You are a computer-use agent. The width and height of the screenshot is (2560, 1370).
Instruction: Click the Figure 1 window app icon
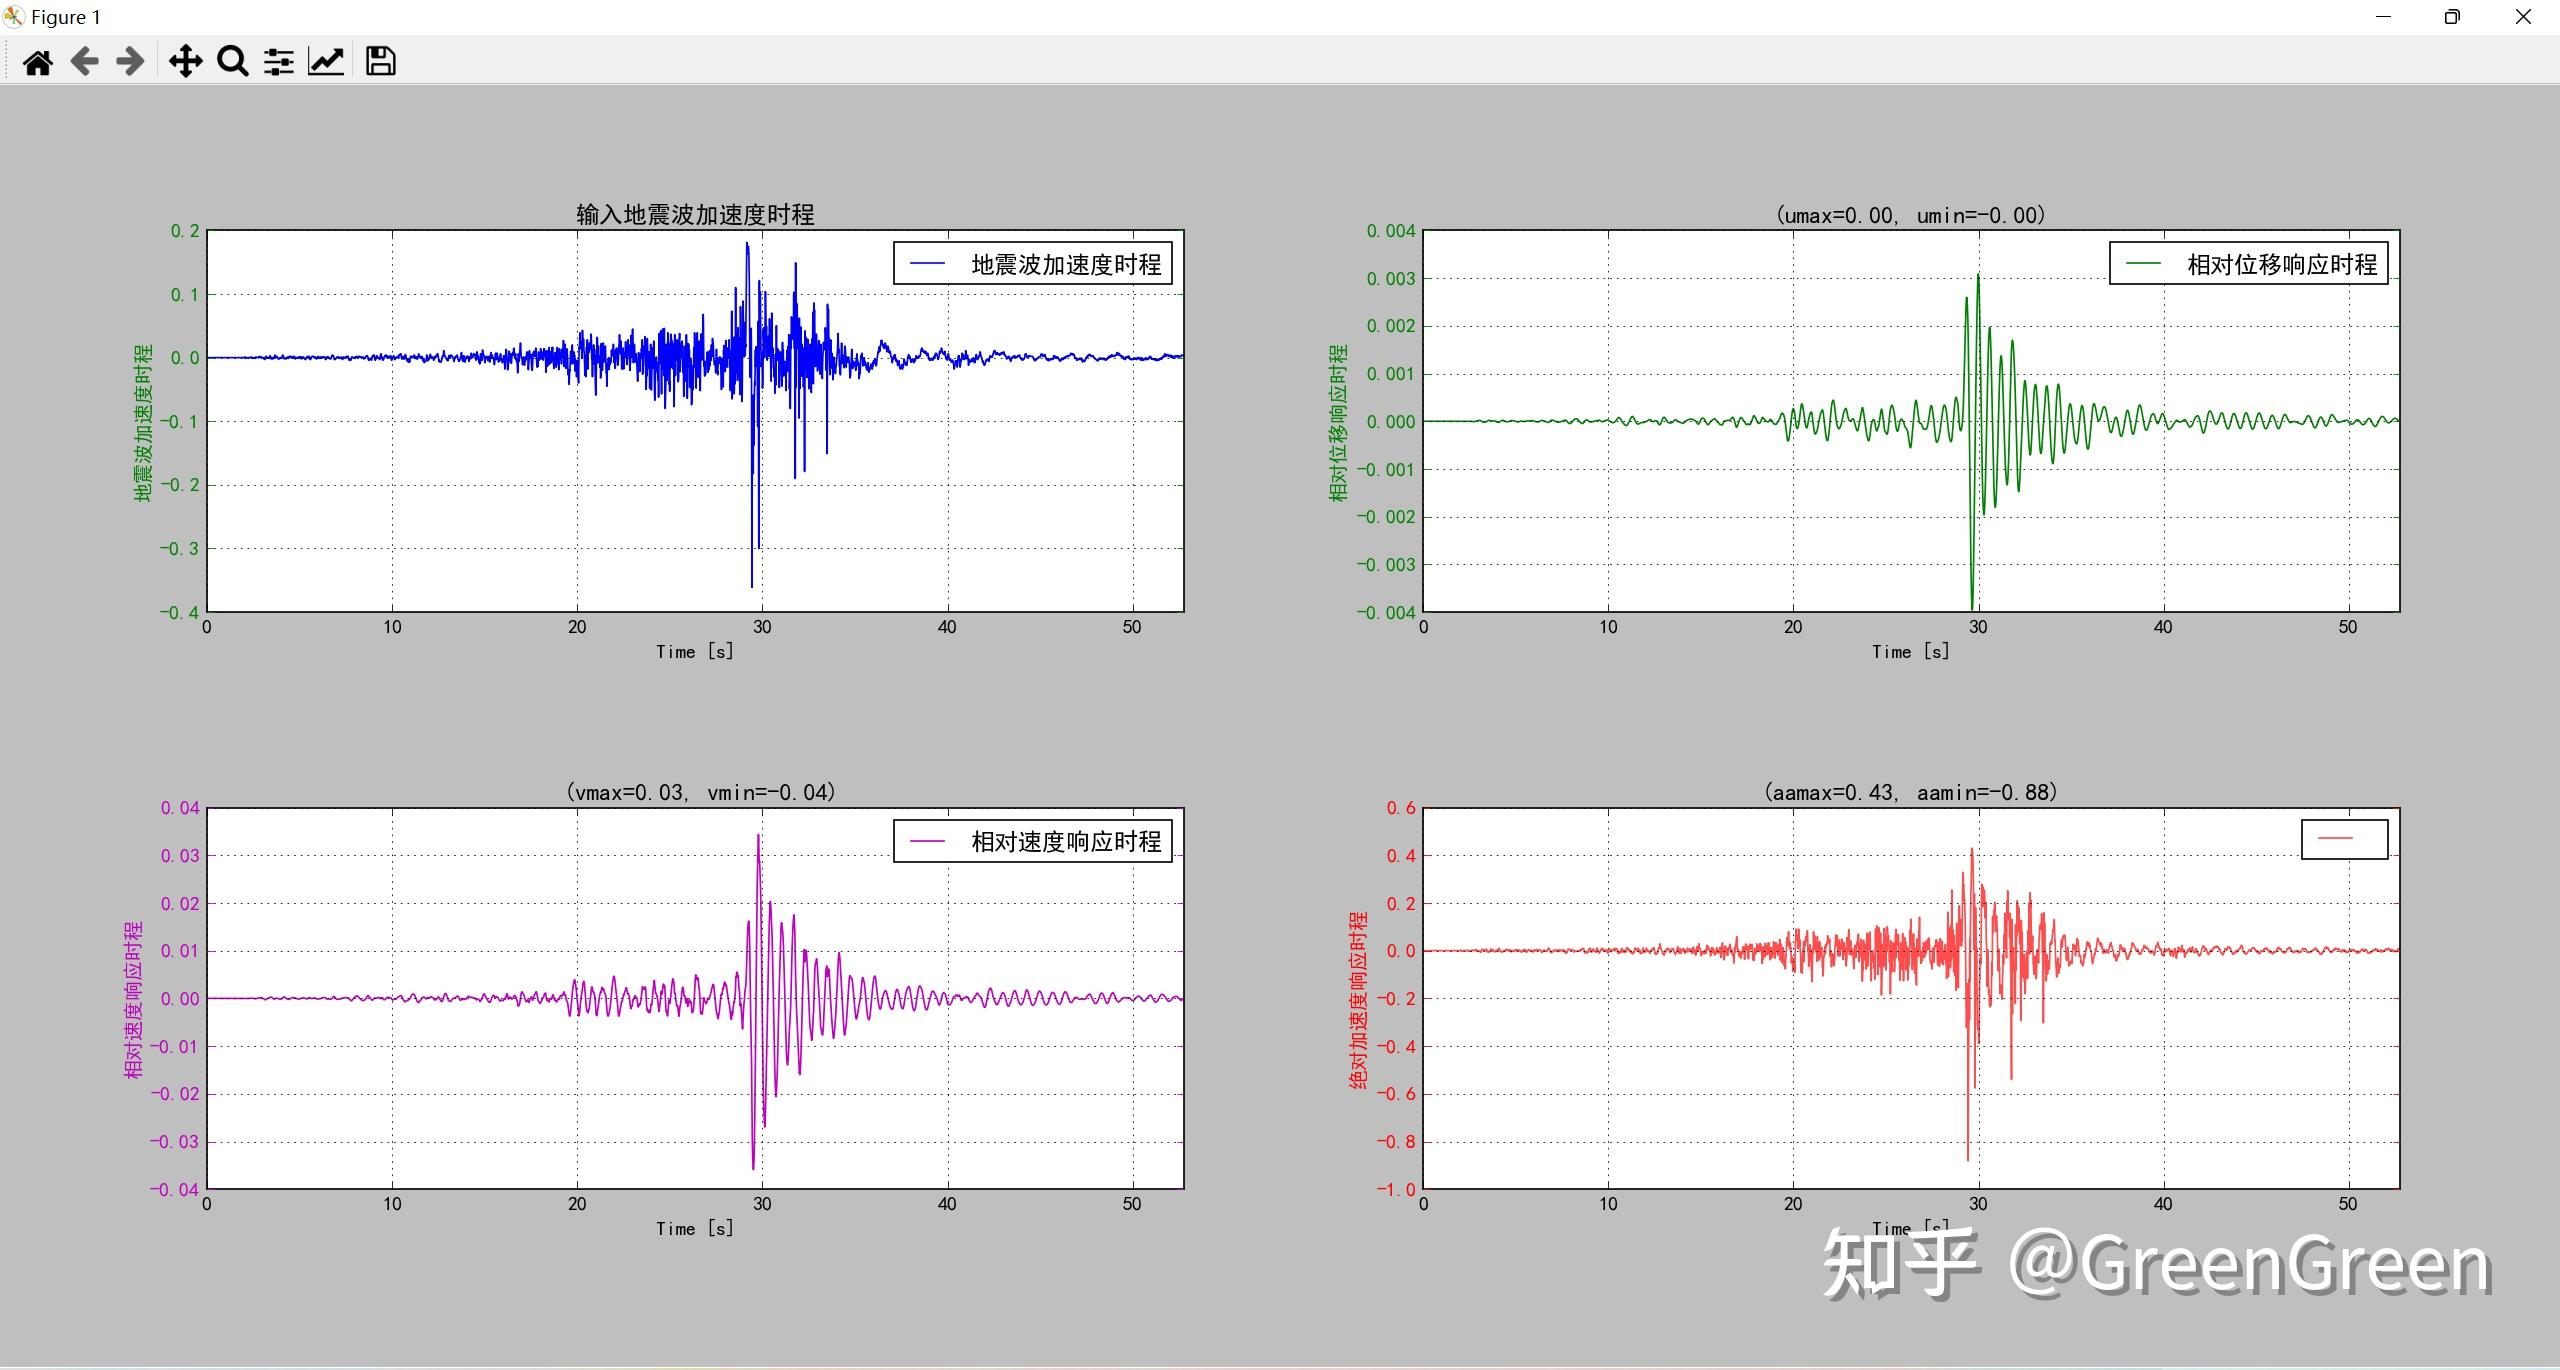(14, 17)
